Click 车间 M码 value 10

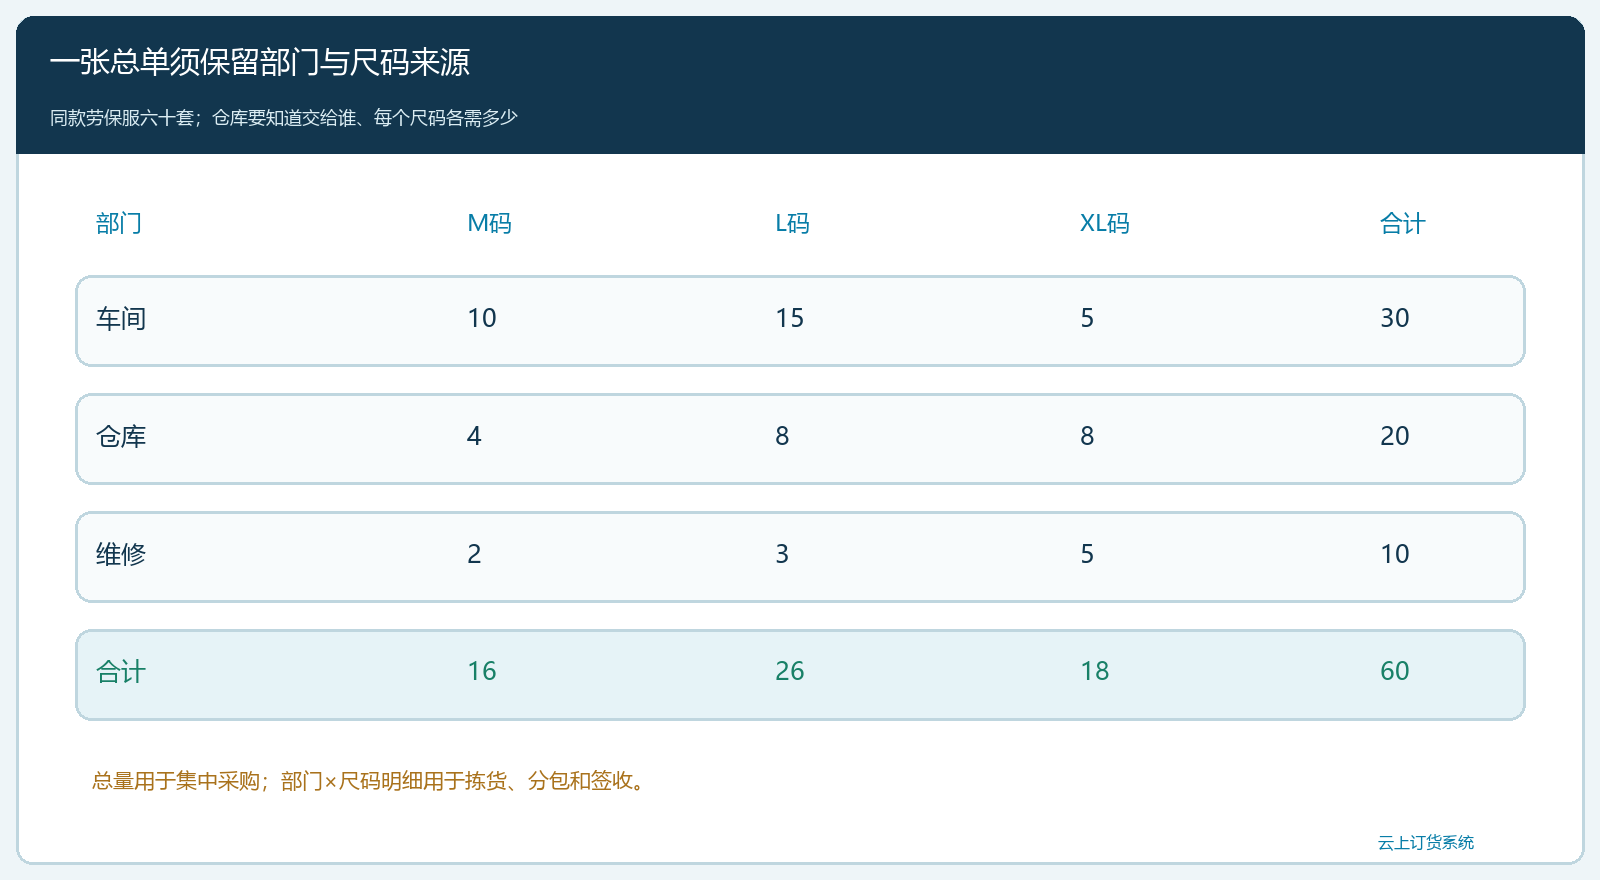(482, 318)
